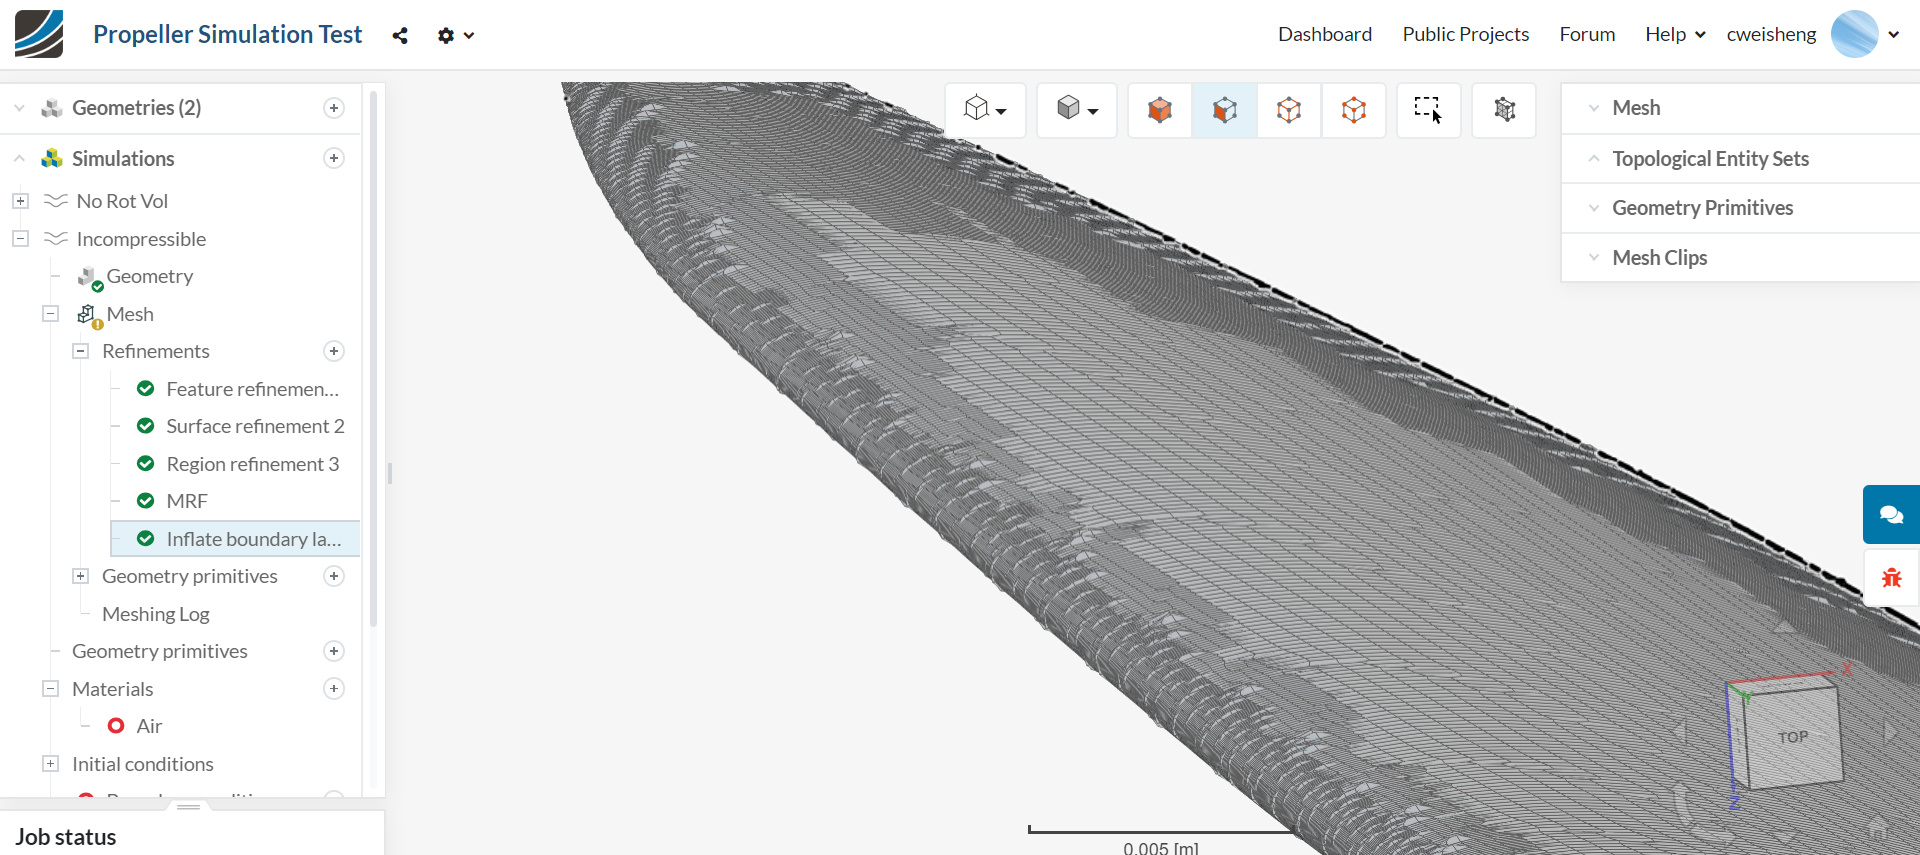Expand the Geometry Primitives right panel section
Screen dimensions: 1920x855
(1594, 208)
